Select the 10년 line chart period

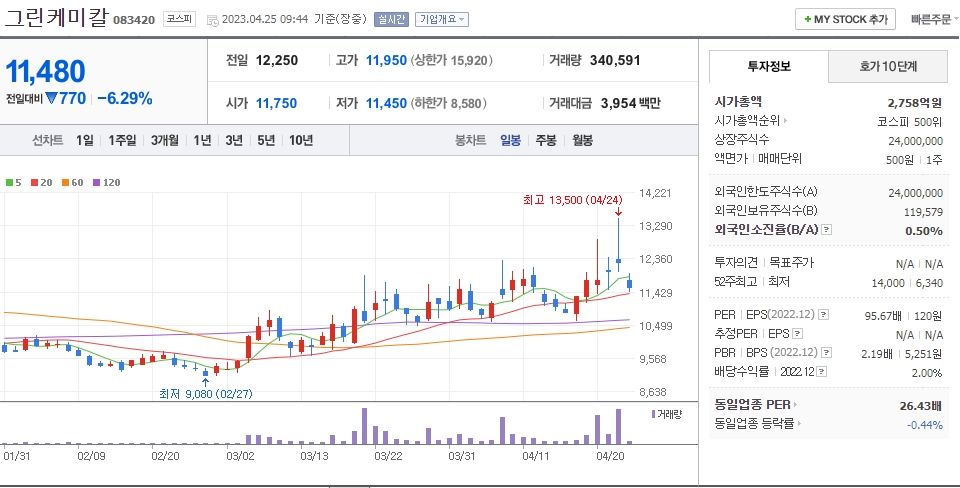(x=301, y=141)
